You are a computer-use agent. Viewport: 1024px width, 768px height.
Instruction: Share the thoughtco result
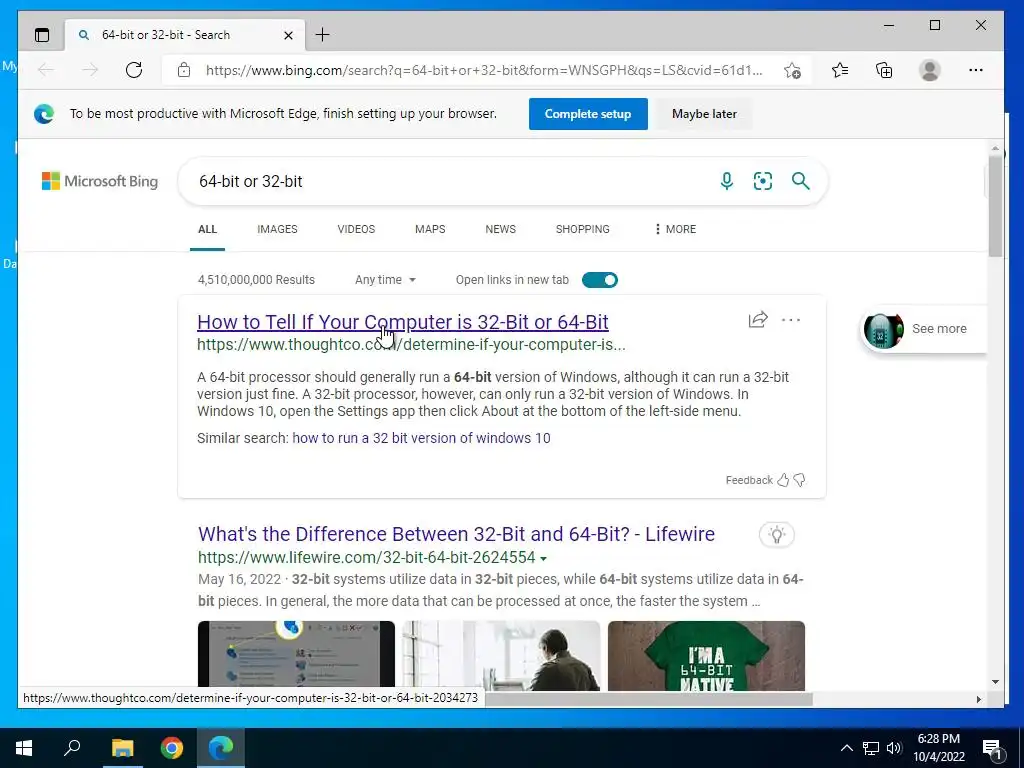[x=758, y=319]
